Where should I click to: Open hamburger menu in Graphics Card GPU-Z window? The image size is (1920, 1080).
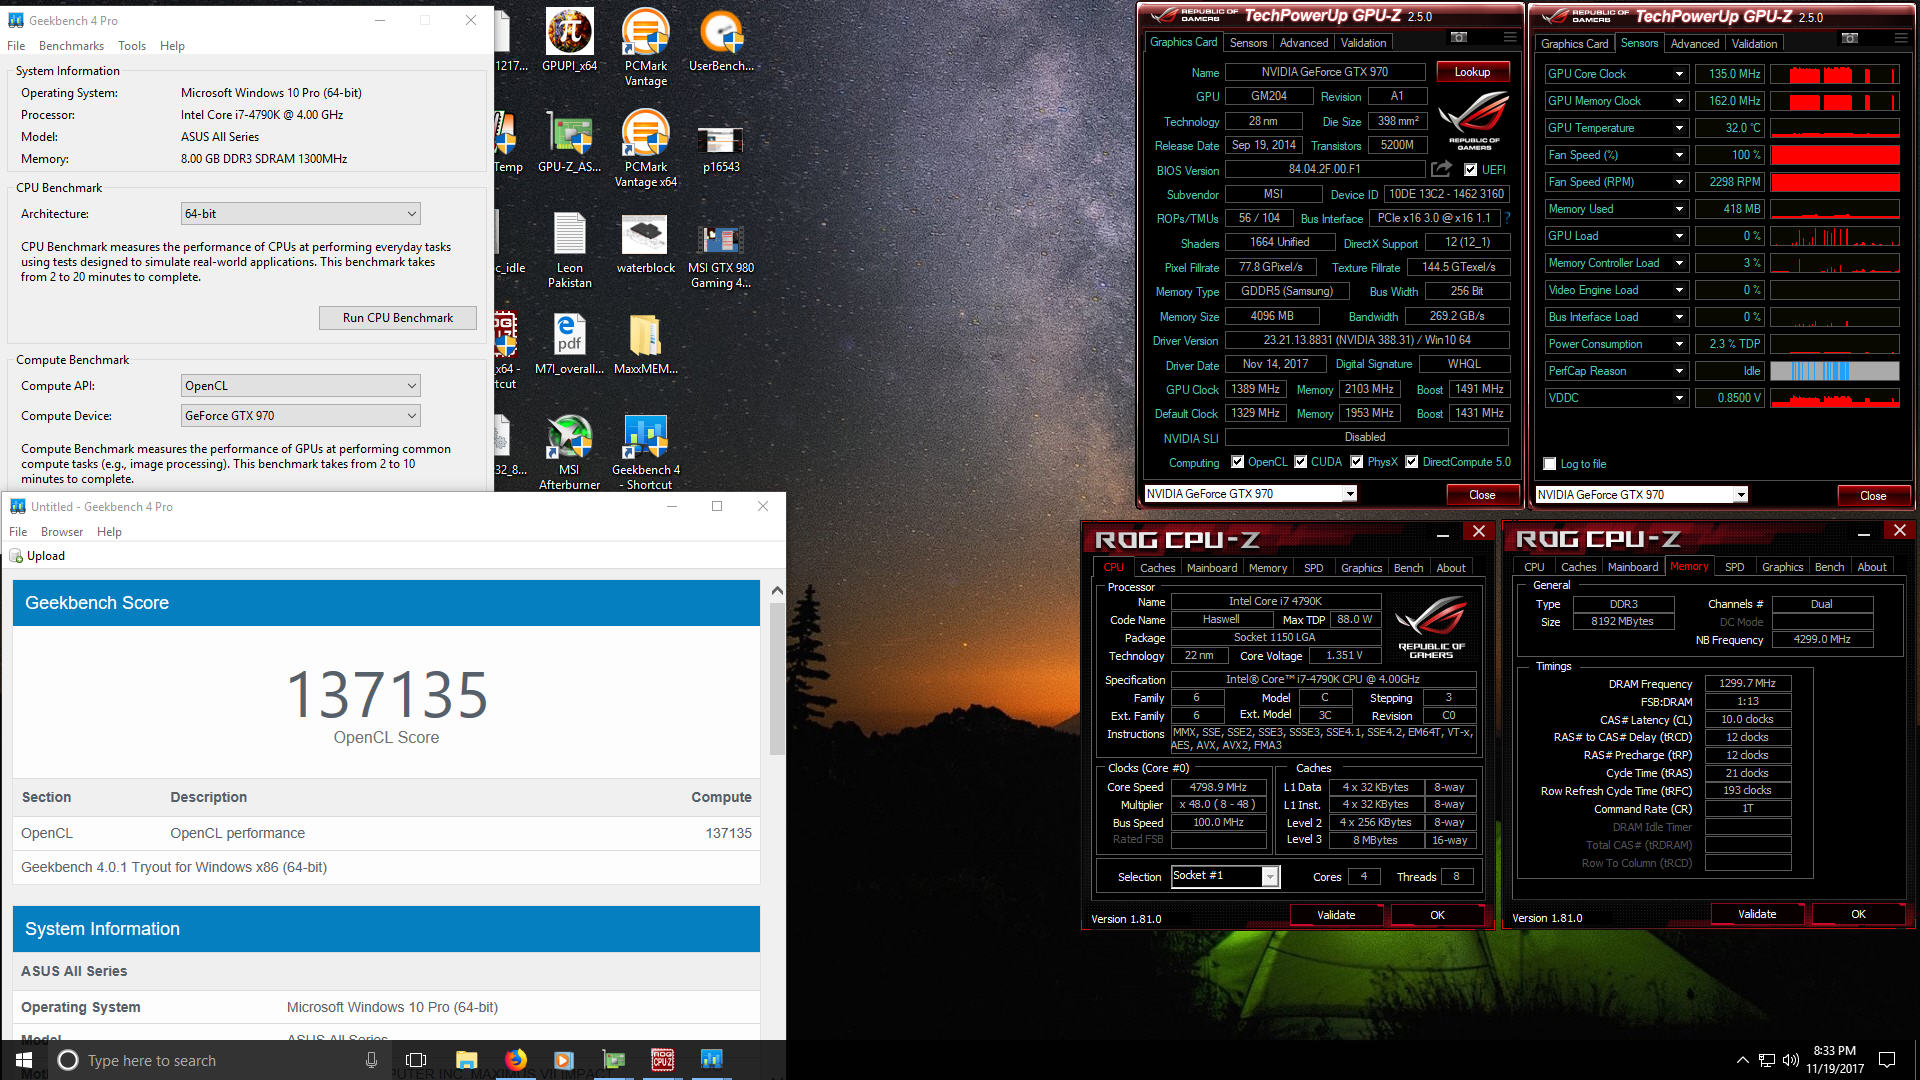(1510, 37)
